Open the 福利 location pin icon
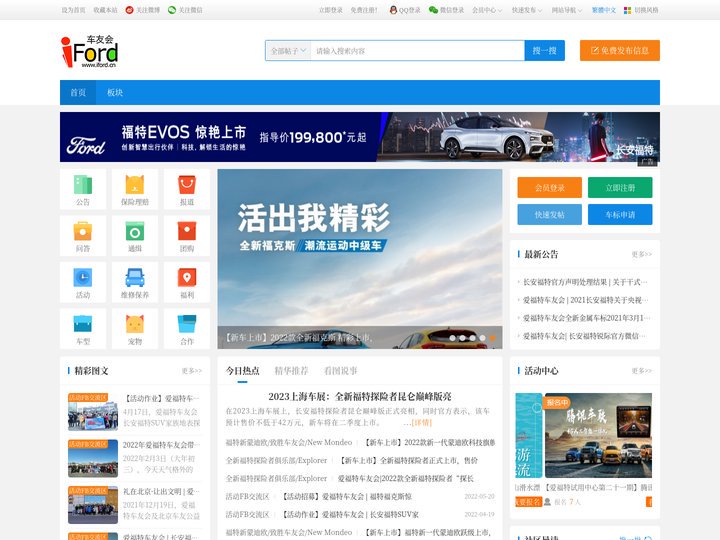 coord(187,277)
